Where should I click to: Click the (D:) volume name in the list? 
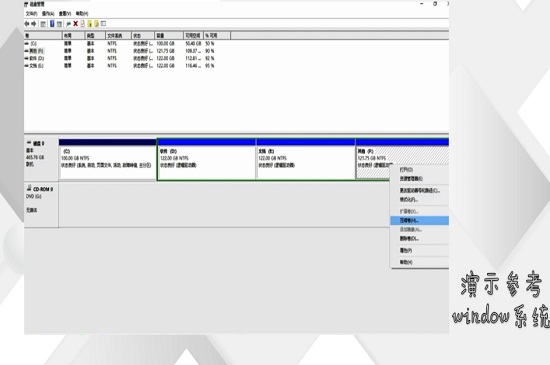37,58
